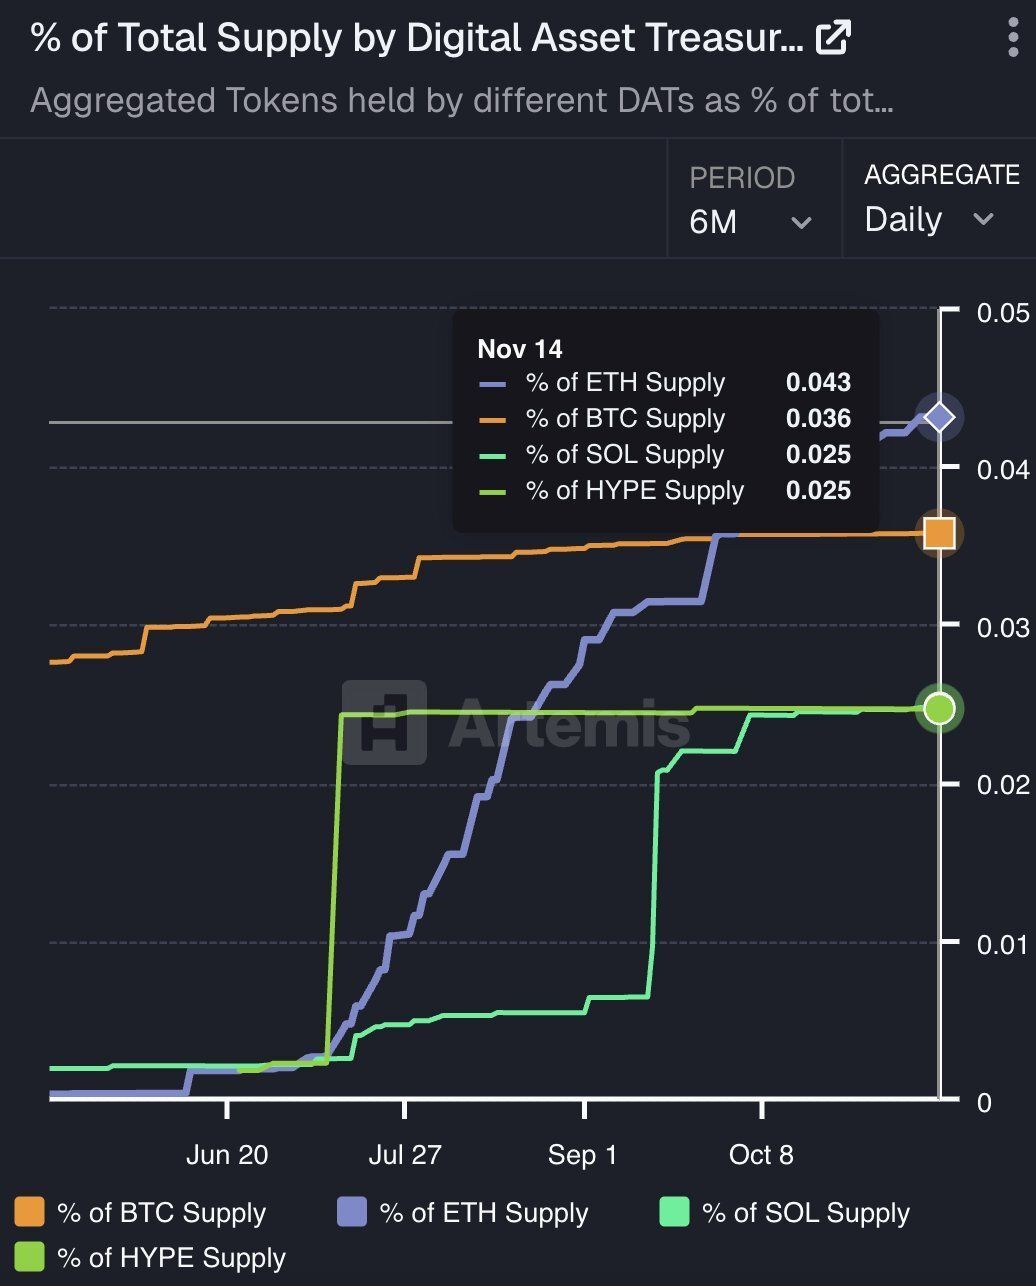Click the lime HYPE Supply legend icon
This screenshot has width=1036, height=1286.
pyautogui.click(x=27, y=1258)
